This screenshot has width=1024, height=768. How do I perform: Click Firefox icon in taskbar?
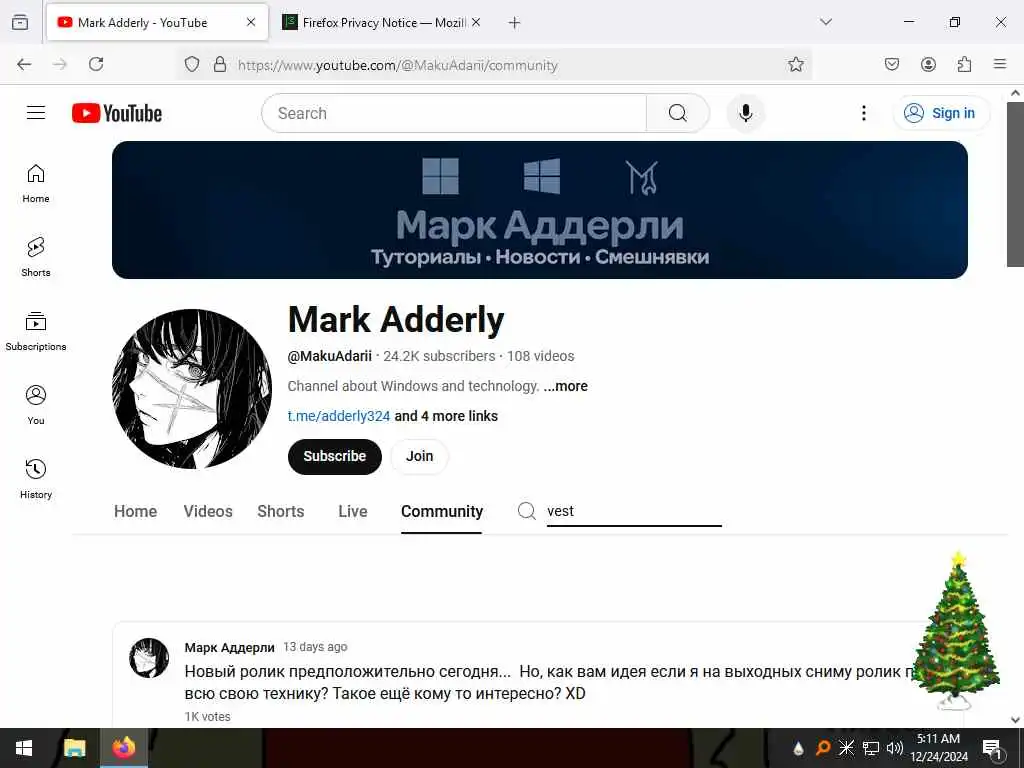123,748
